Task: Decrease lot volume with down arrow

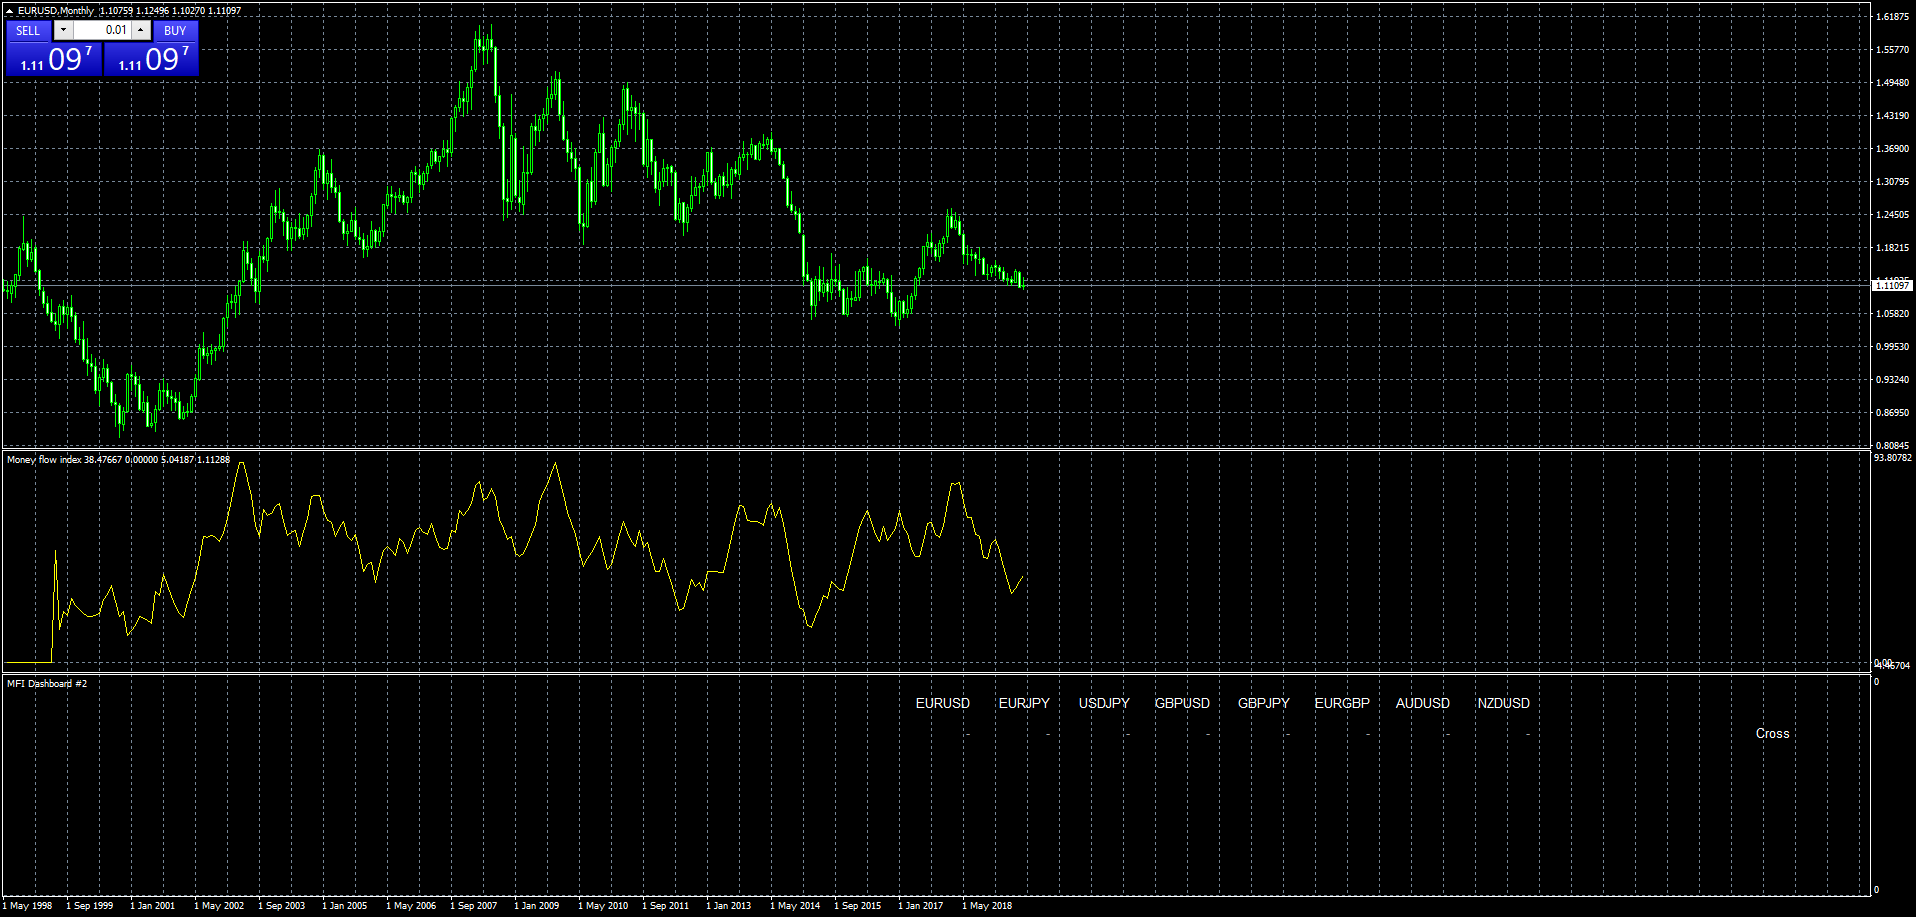Action: pyautogui.click(x=63, y=30)
